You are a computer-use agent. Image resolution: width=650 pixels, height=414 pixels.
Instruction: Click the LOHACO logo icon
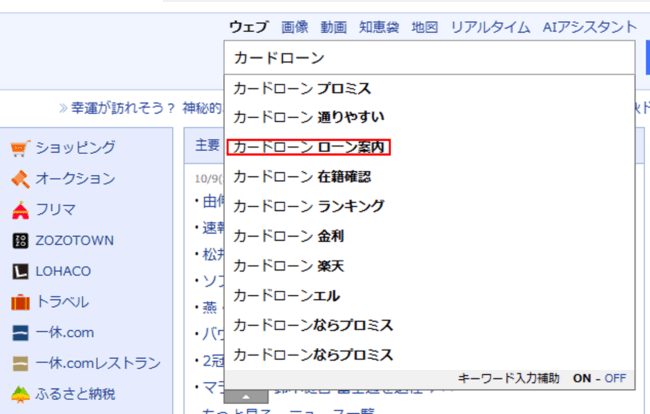click(20, 271)
